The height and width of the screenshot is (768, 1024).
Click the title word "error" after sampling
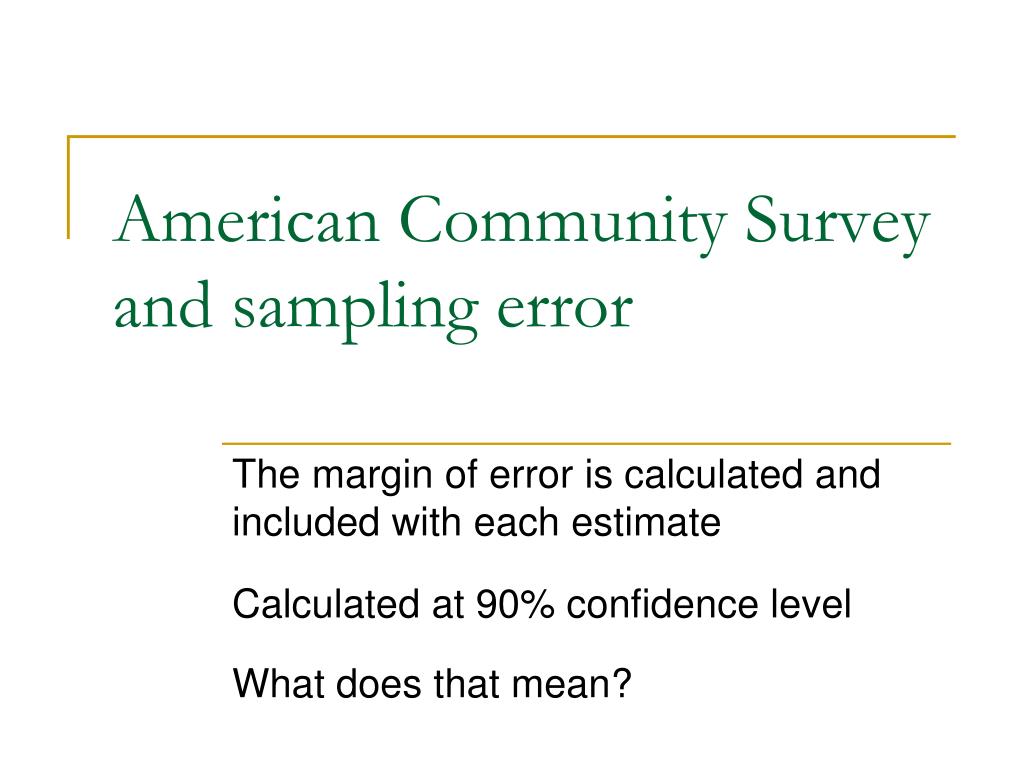(564, 310)
